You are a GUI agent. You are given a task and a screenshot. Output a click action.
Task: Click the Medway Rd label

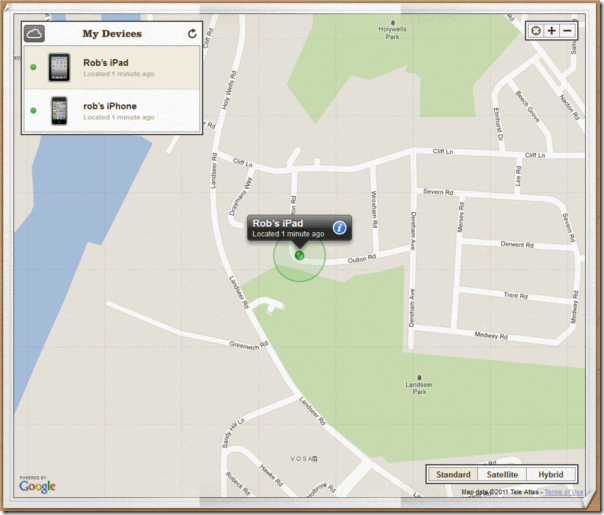tap(491, 336)
